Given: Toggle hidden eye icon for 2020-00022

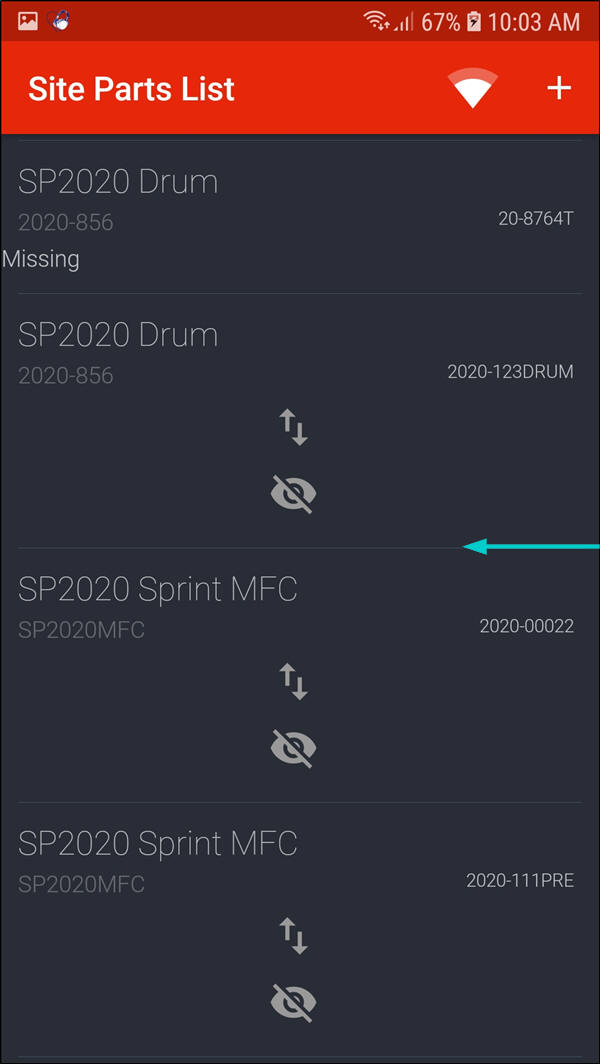Looking at the screenshot, I should (x=293, y=748).
